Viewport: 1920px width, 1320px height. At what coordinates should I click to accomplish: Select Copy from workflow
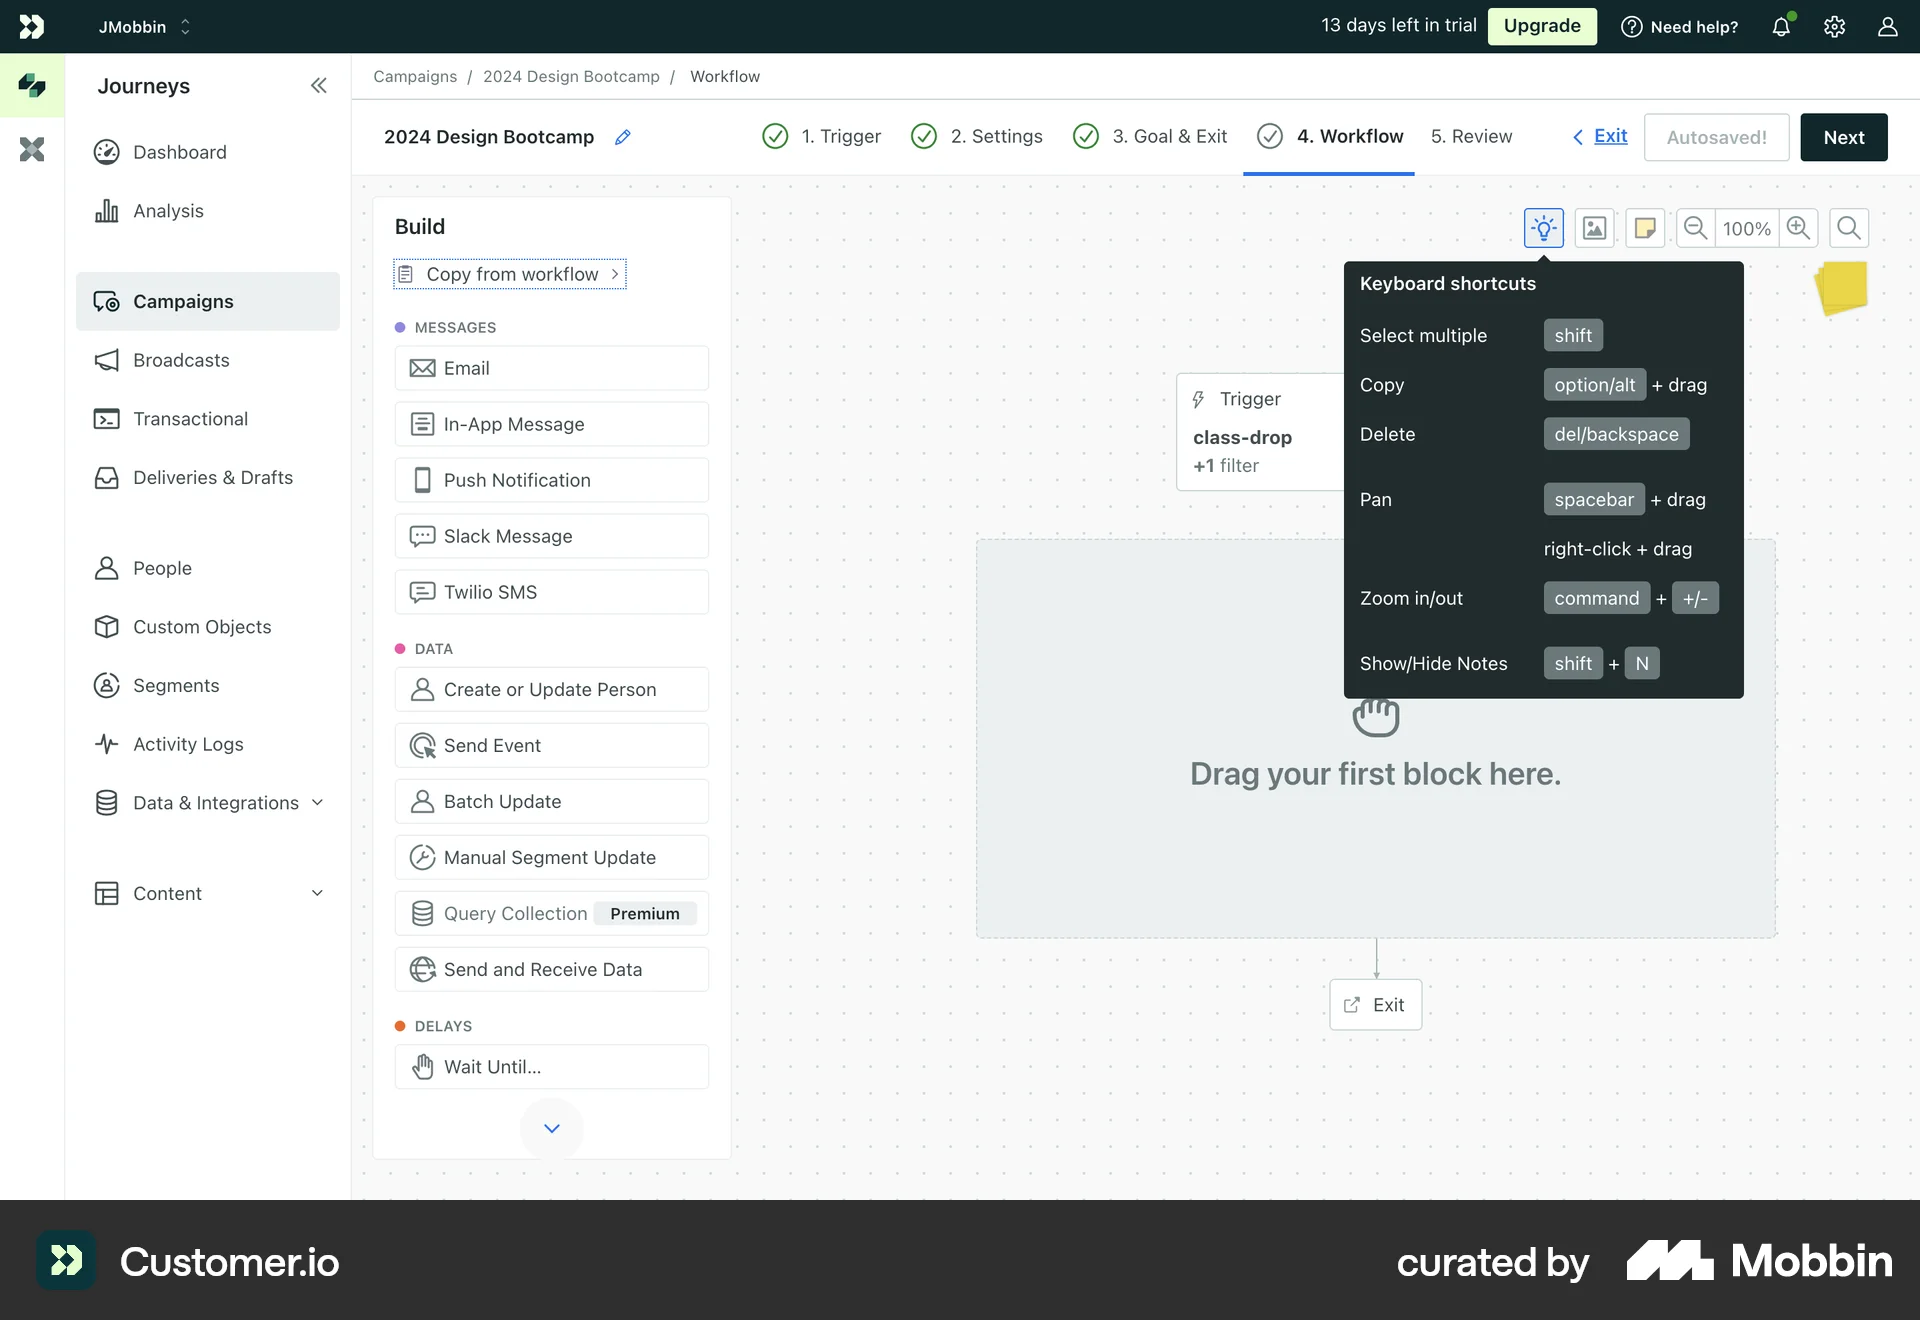click(509, 274)
